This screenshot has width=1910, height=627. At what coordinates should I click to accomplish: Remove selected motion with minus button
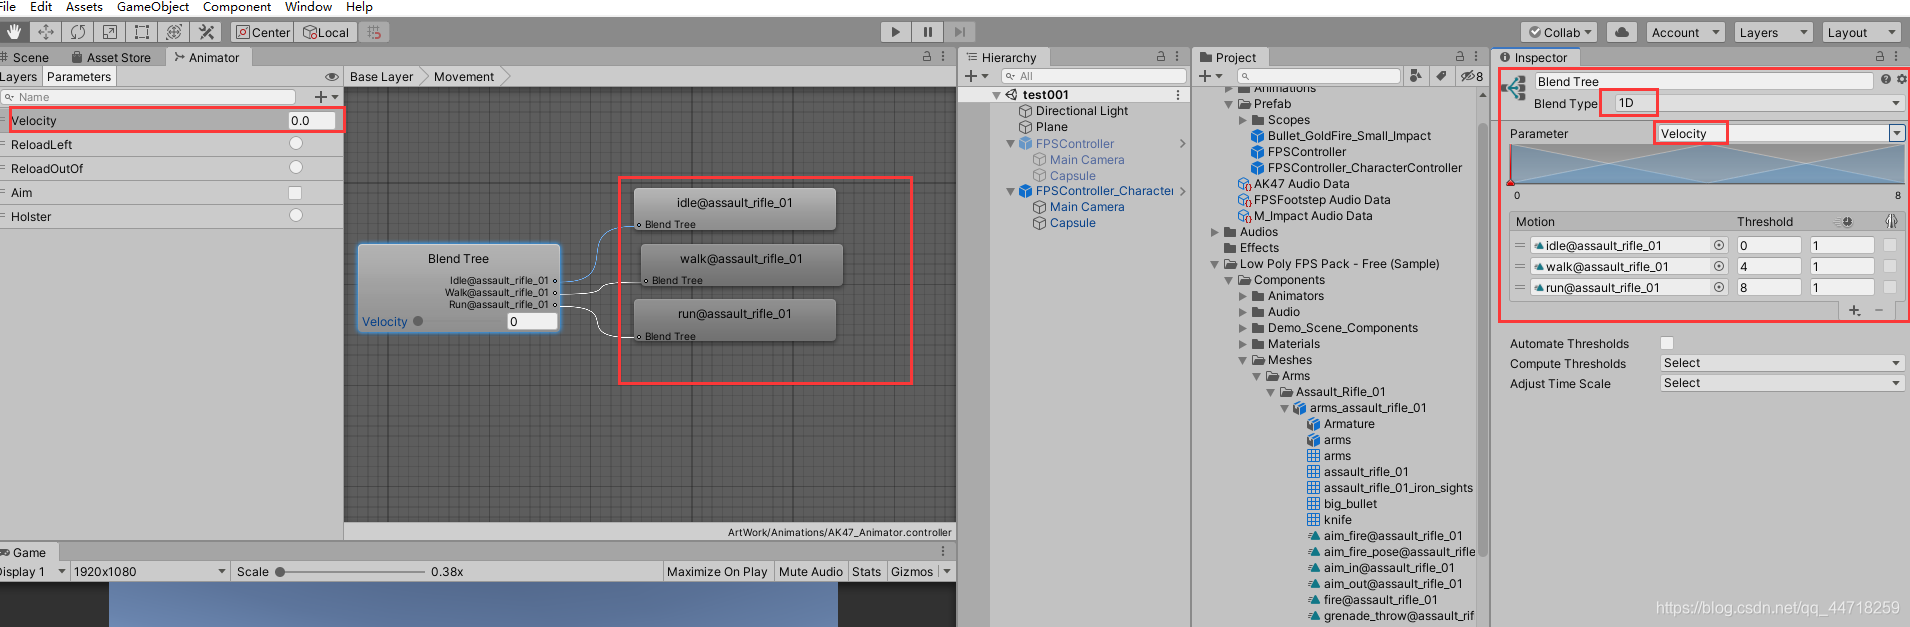1879,311
